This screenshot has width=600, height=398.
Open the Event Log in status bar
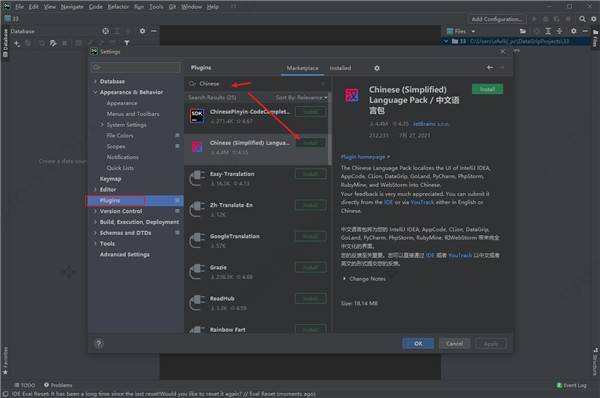click(x=571, y=385)
